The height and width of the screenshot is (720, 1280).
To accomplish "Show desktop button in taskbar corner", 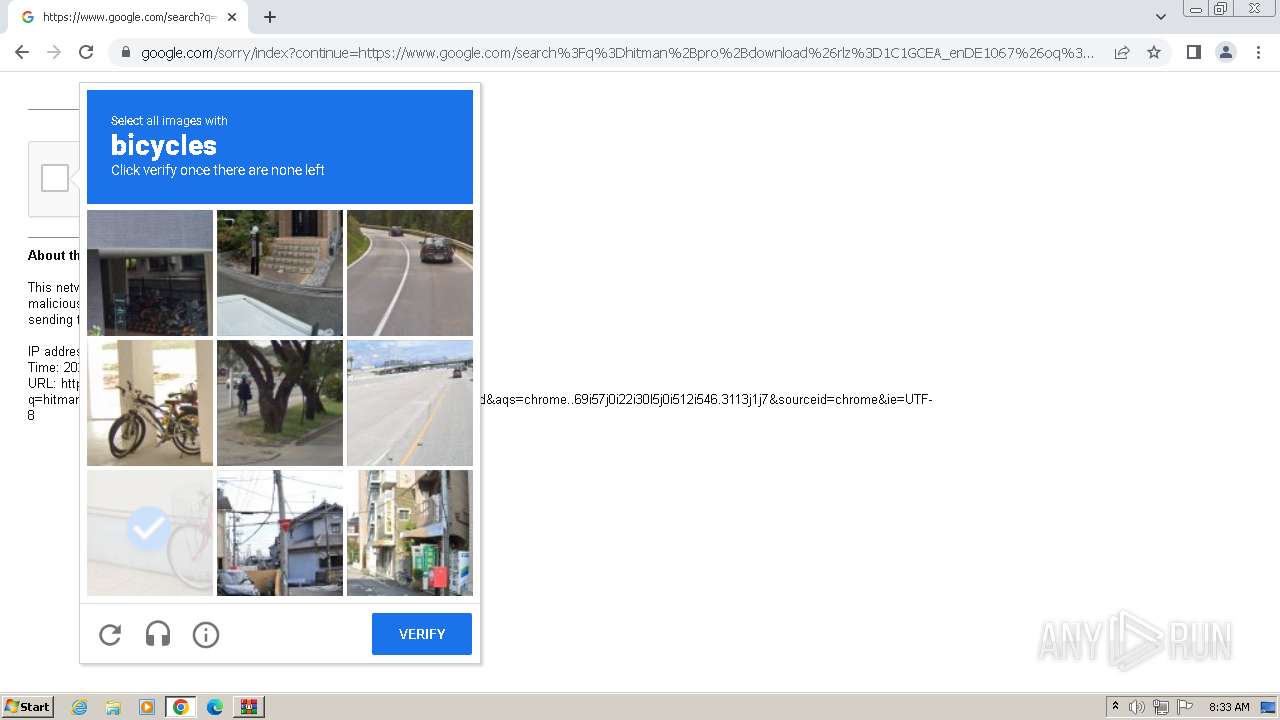I will tap(1268, 707).
